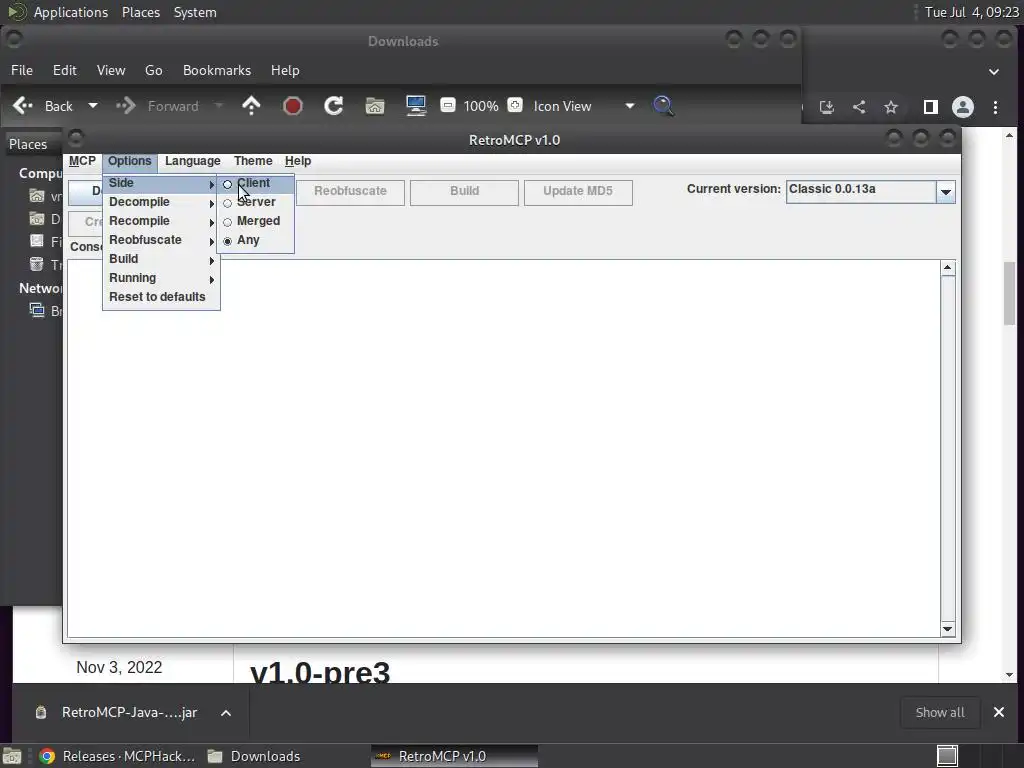Expand the Running options submenu
This screenshot has width=1024, height=768.
pyautogui.click(x=161, y=278)
